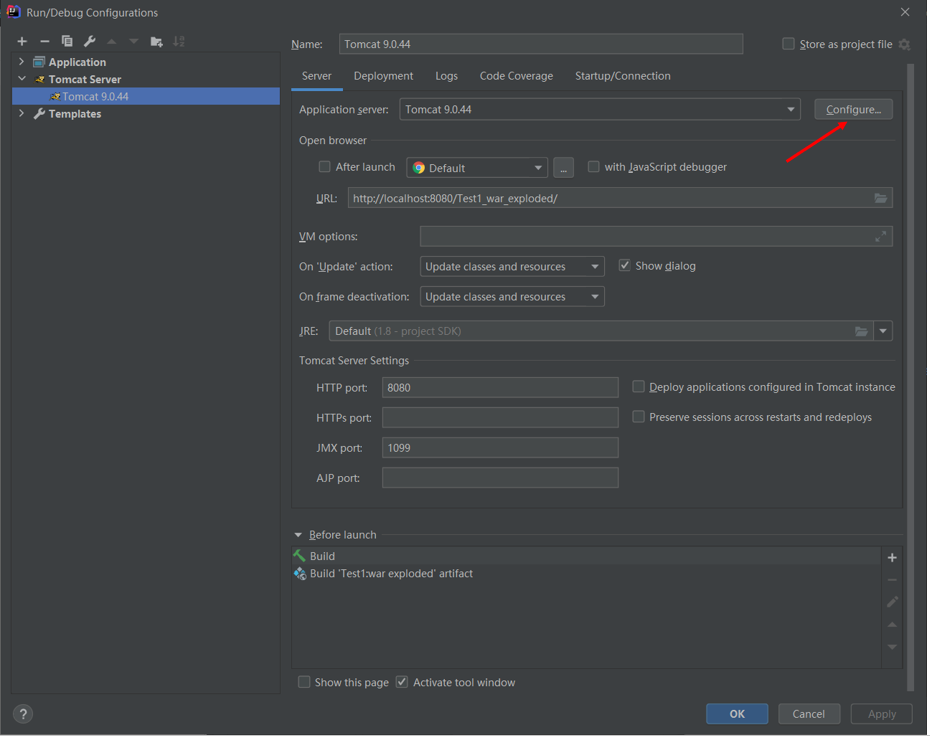Add new configuration with plus icon

tap(22, 41)
